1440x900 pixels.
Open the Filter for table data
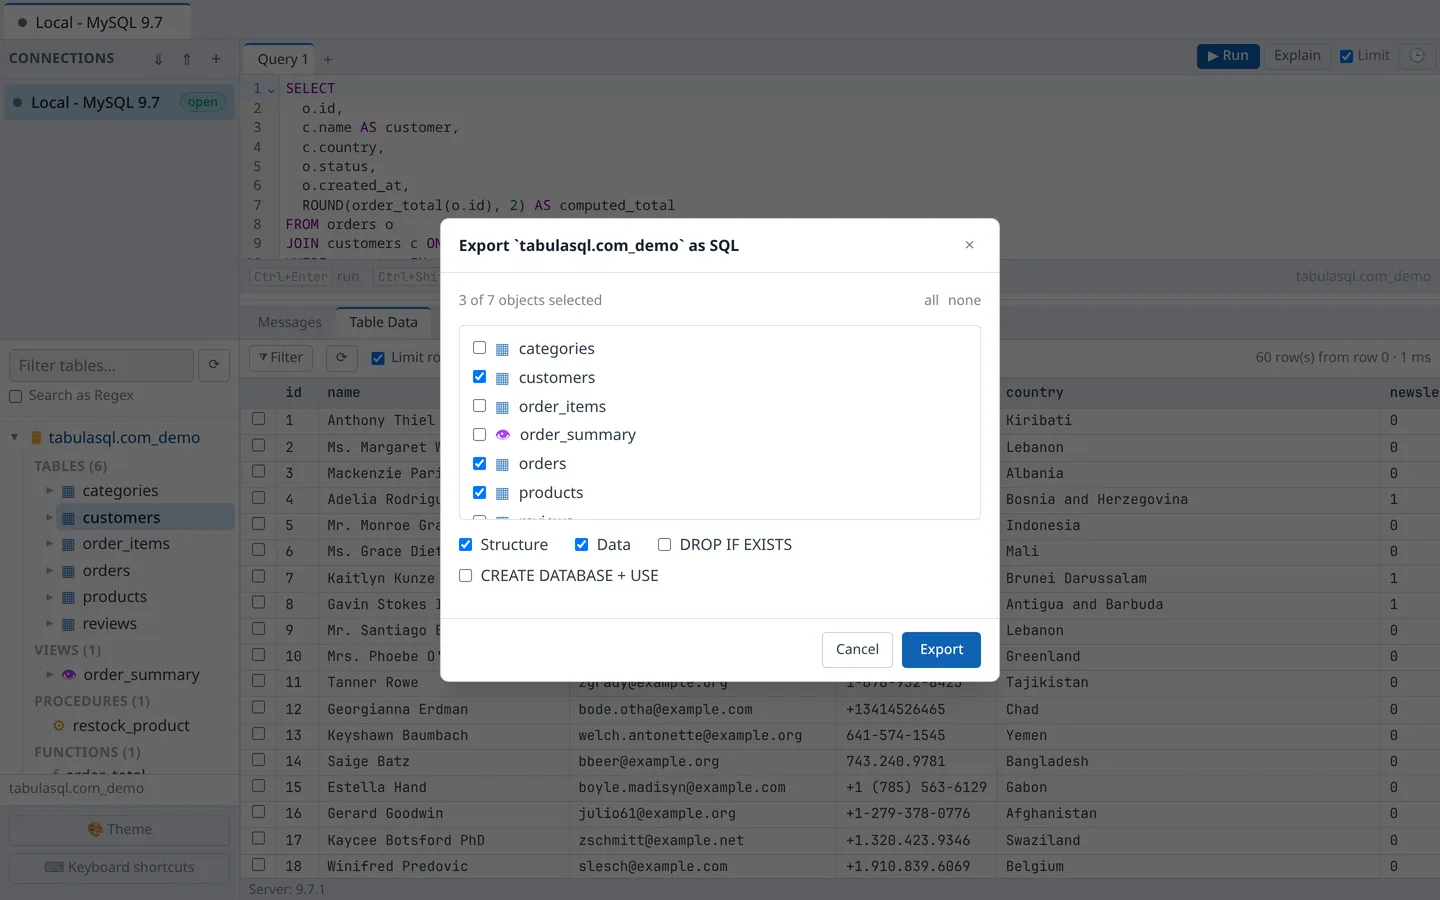pyautogui.click(x=280, y=357)
